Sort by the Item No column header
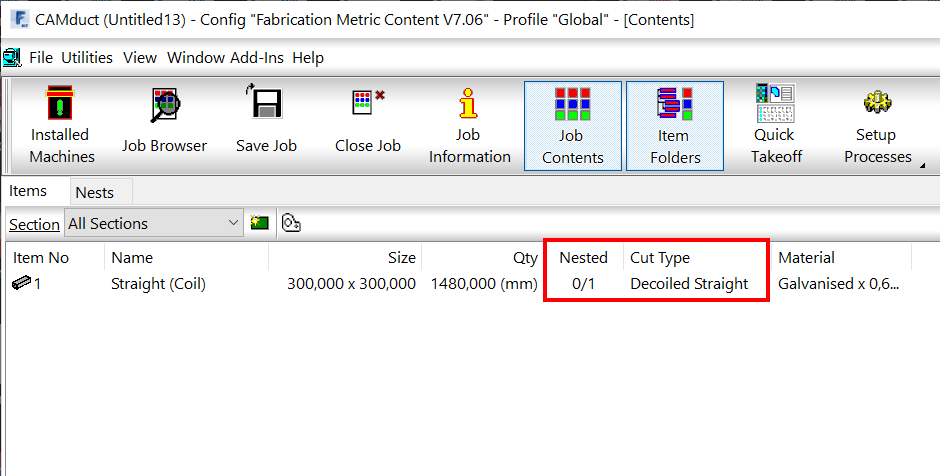This screenshot has height=476, width=940. 55,258
